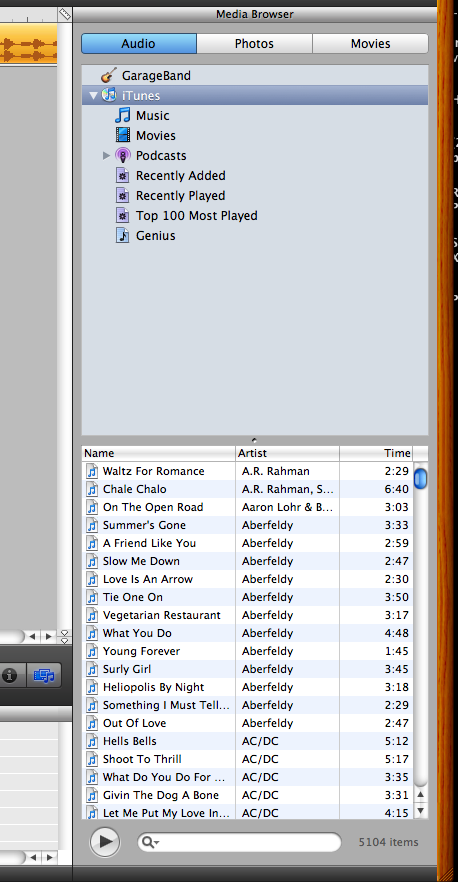Click the file icon beside Out Of Love
Image resolution: width=458 pixels, height=882 pixels.
[92, 723]
